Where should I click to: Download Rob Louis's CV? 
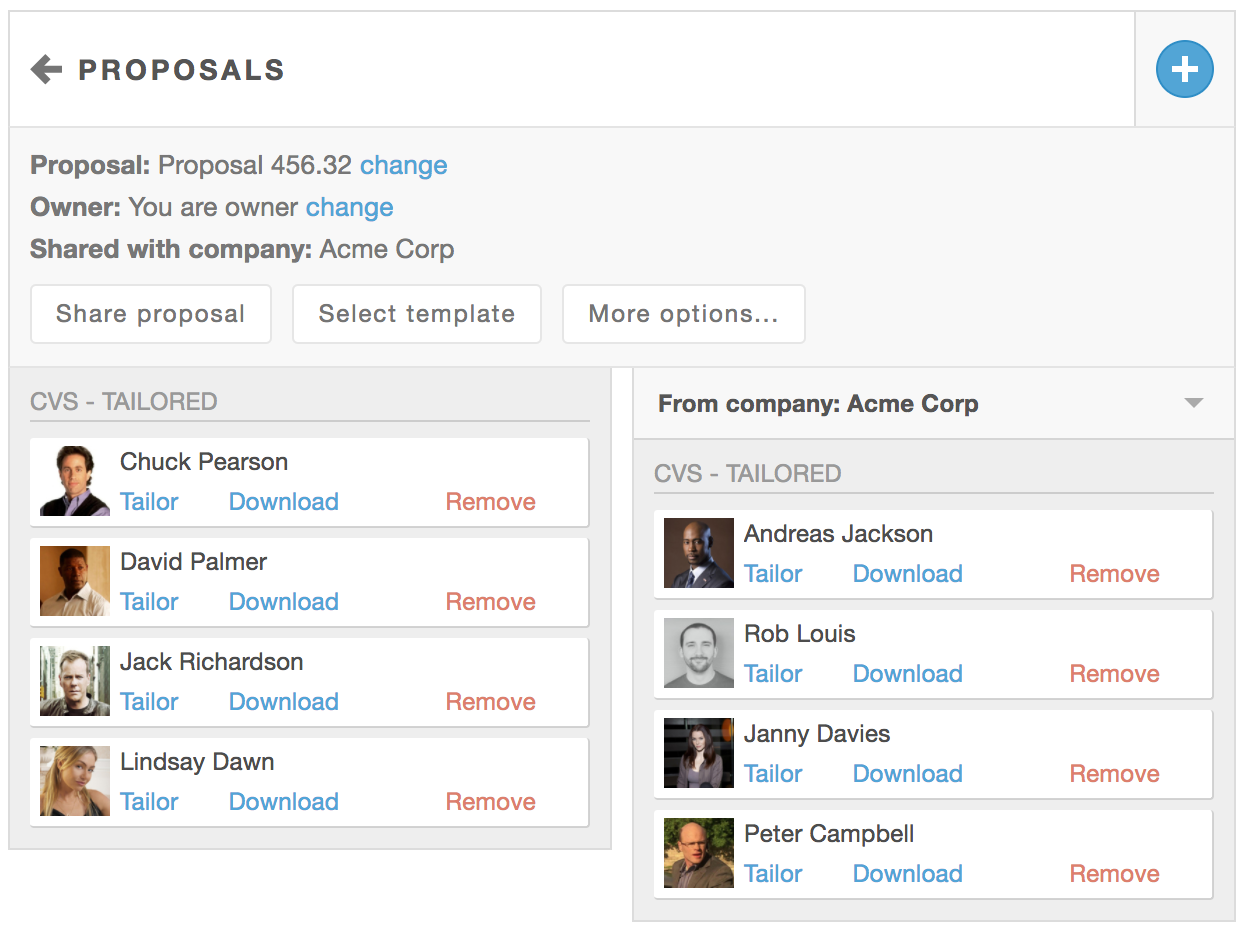click(907, 674)
